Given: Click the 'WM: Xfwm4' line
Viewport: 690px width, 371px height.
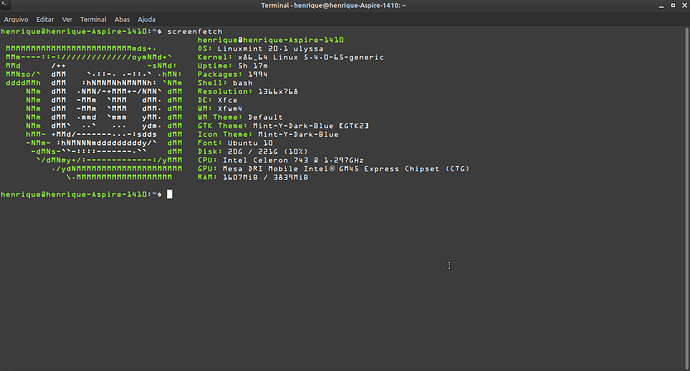Looking at the screenshot, I should click(x=220, y=109).
